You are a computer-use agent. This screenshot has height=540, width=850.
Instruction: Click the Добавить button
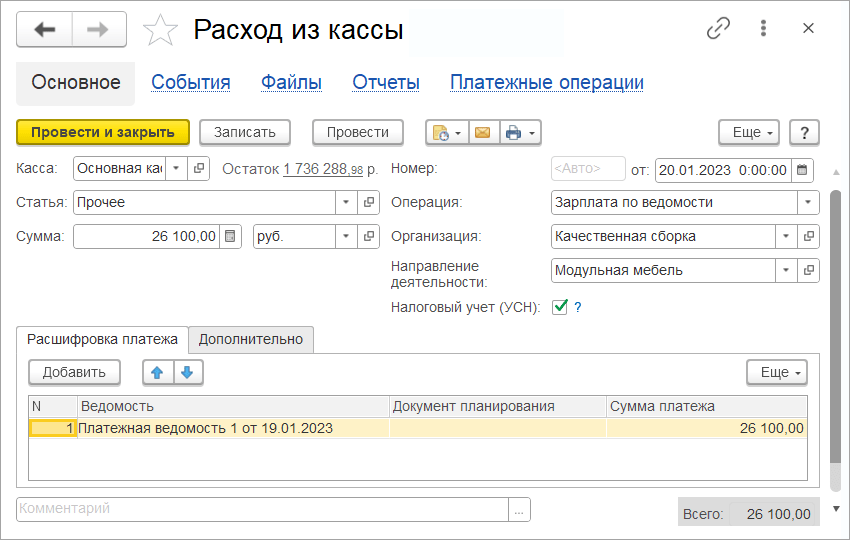pos(74,372)
